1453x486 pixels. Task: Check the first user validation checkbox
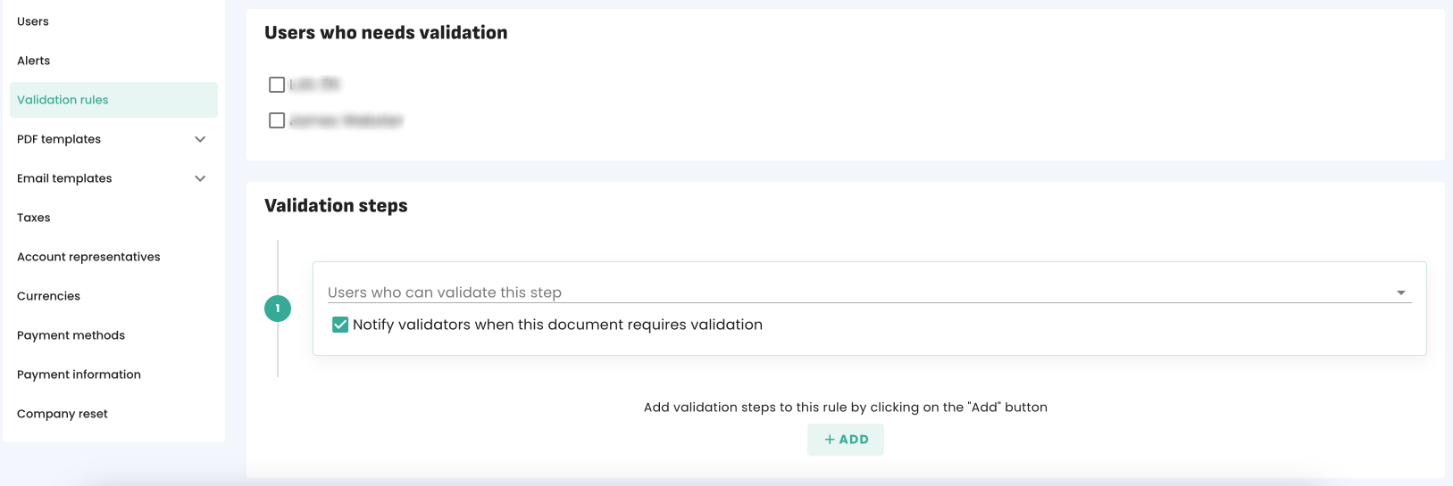(277, 85)
